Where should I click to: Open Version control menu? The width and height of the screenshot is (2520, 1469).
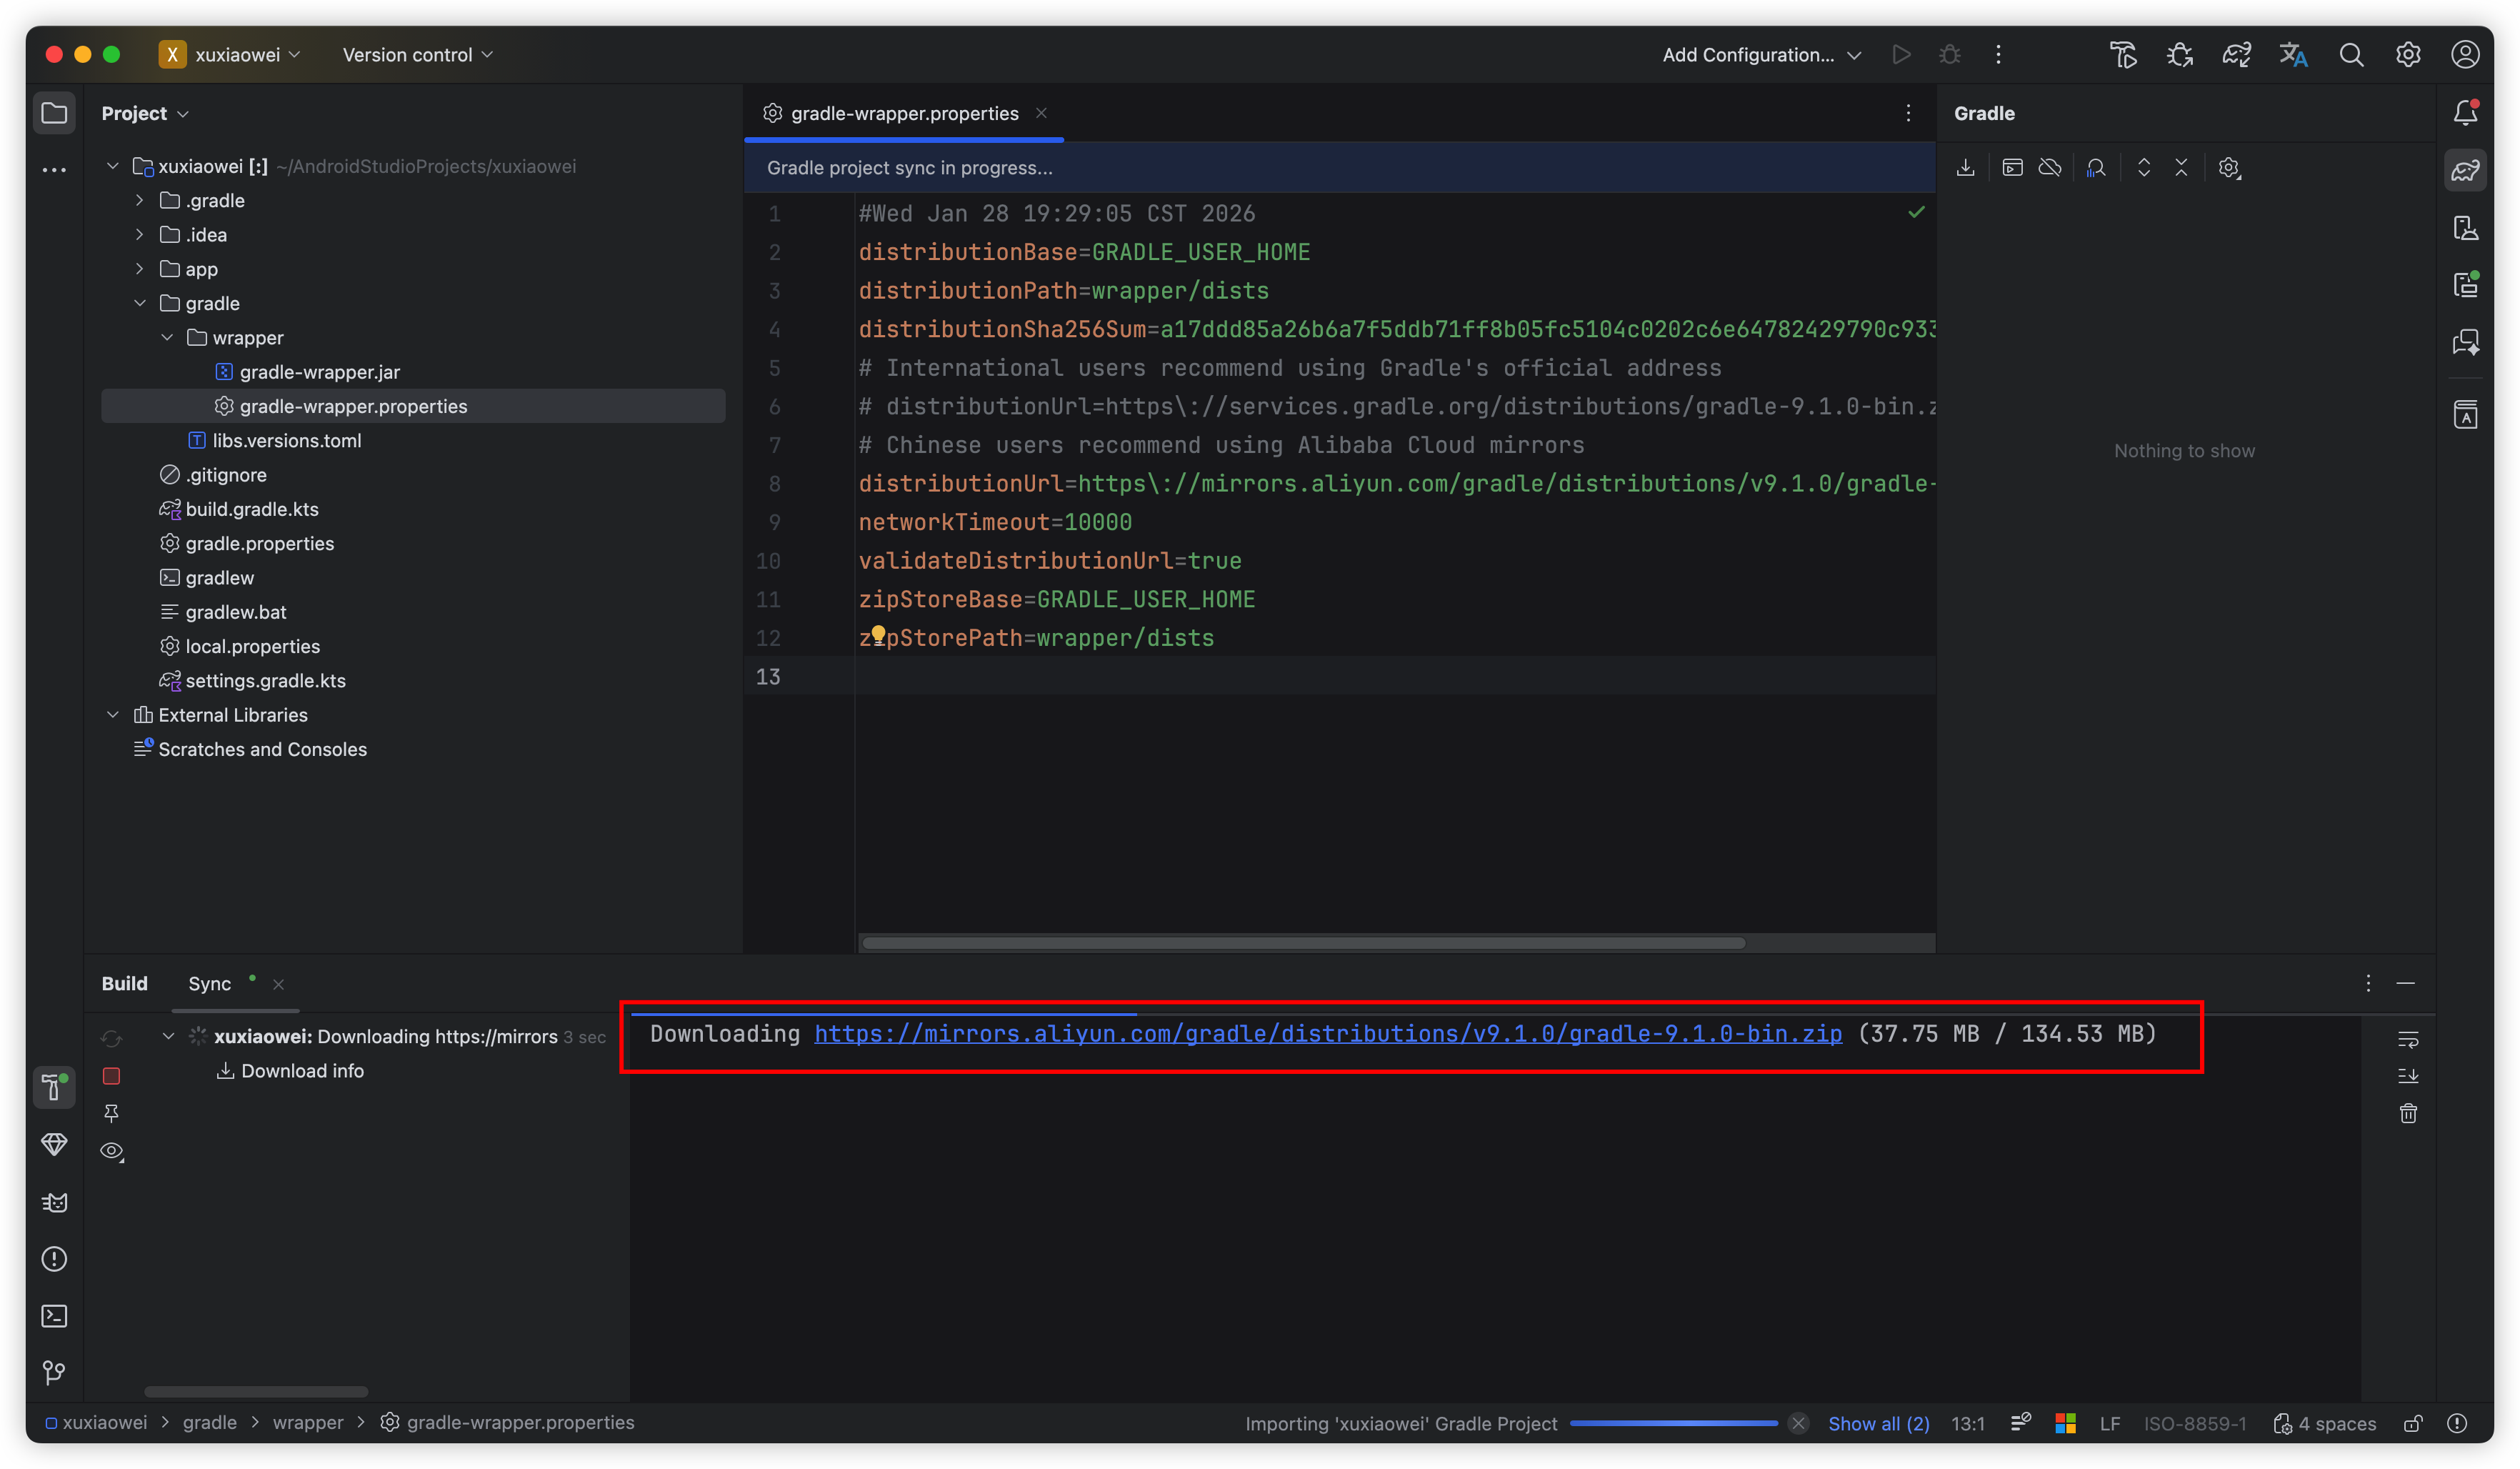(x=417, y=55)
